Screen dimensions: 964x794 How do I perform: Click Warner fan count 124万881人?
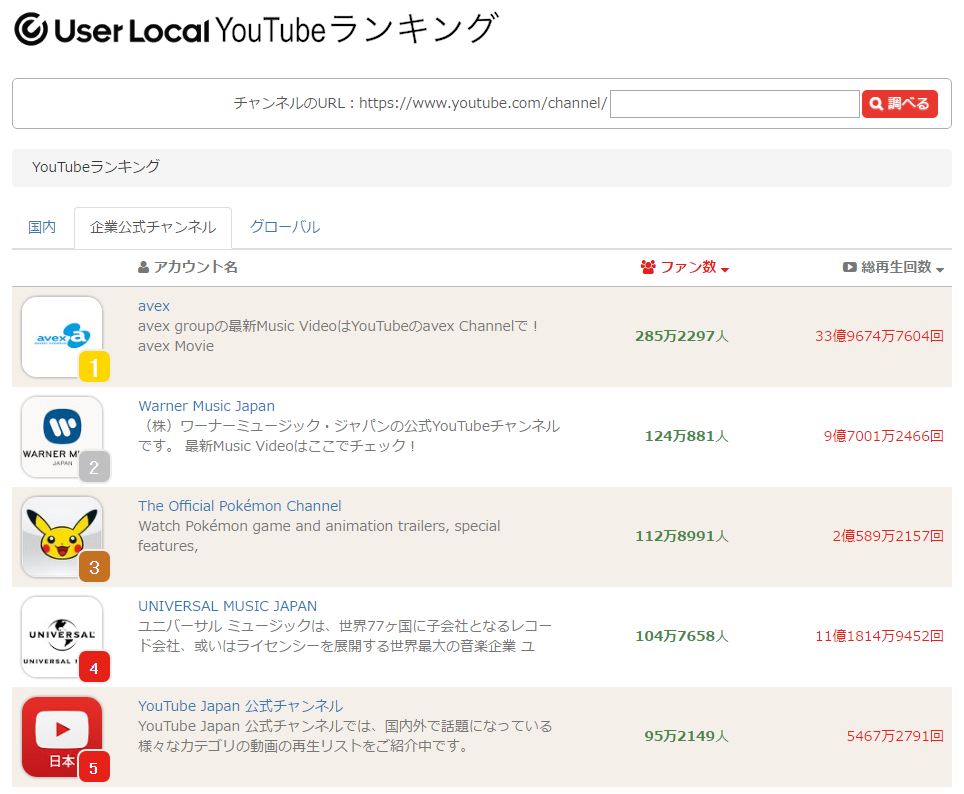click(686, 436)
